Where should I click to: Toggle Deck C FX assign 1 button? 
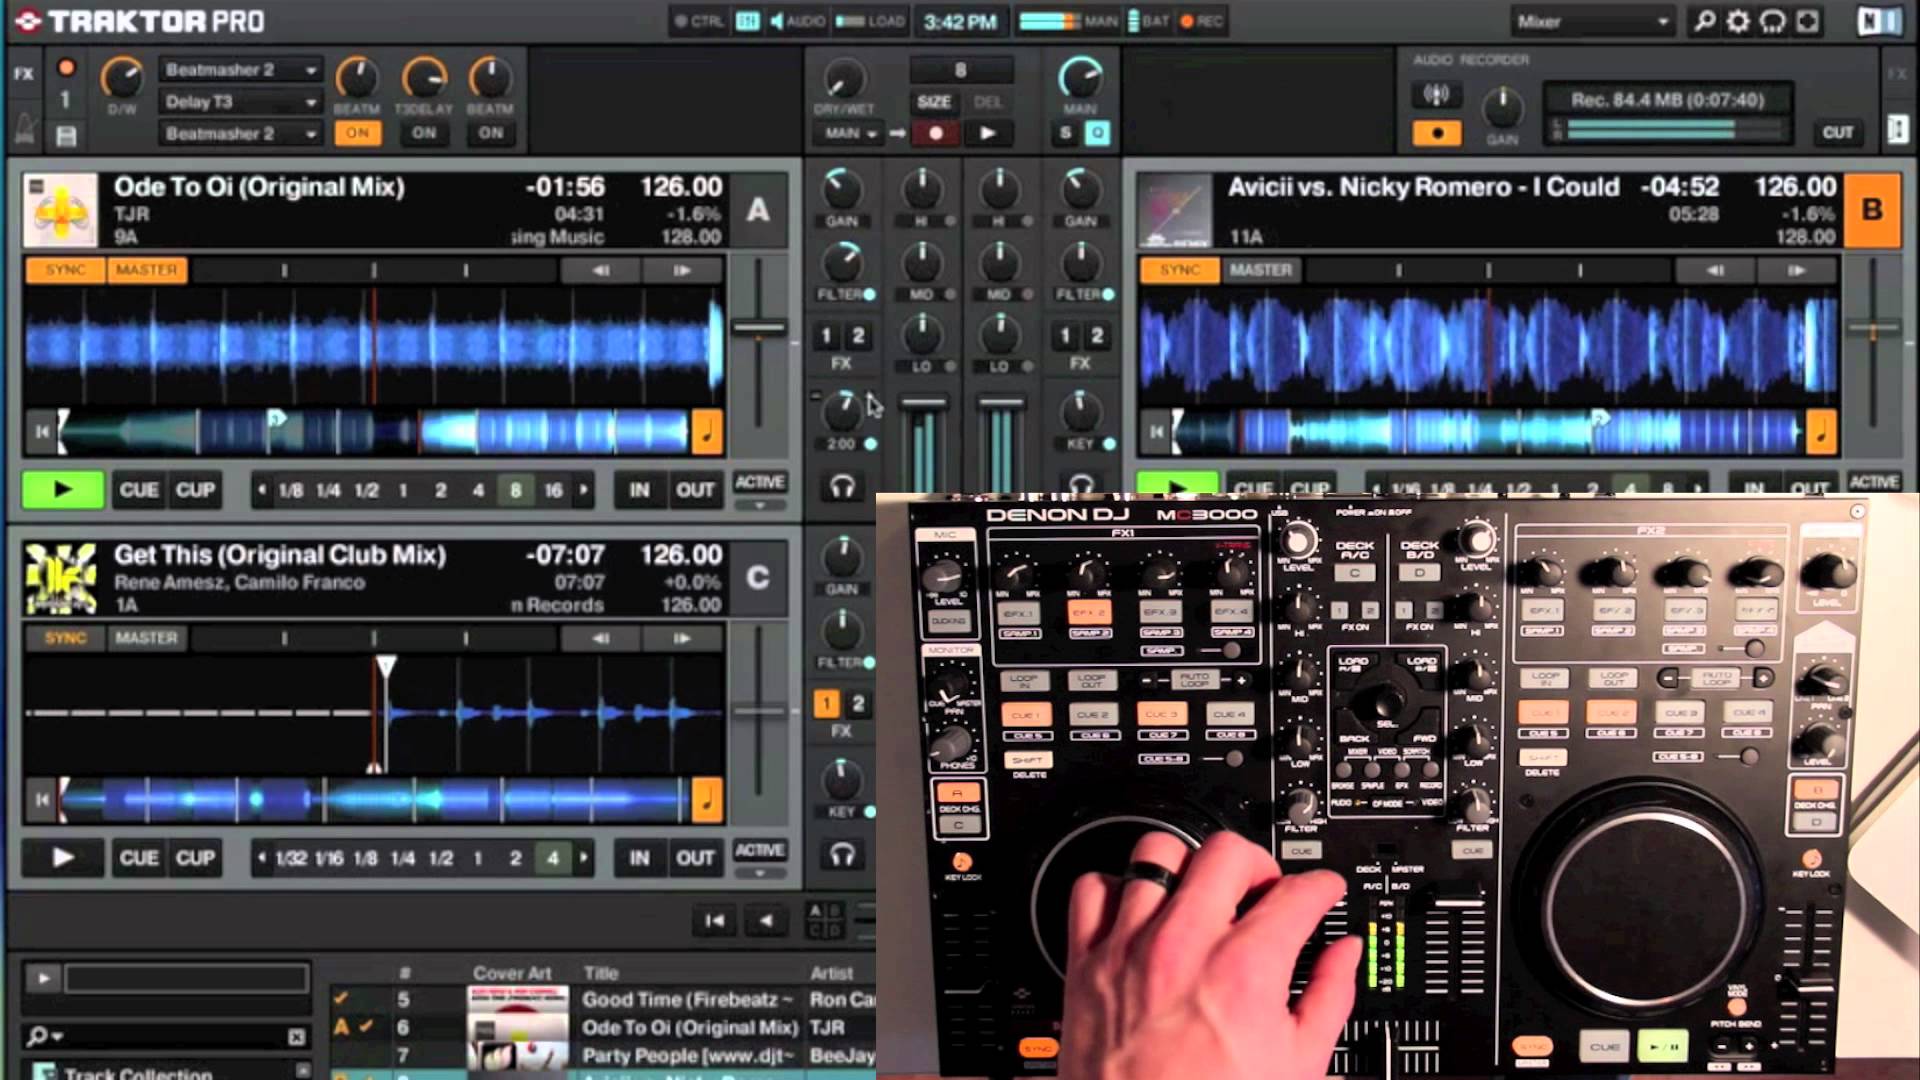click(x=826, y=704)
